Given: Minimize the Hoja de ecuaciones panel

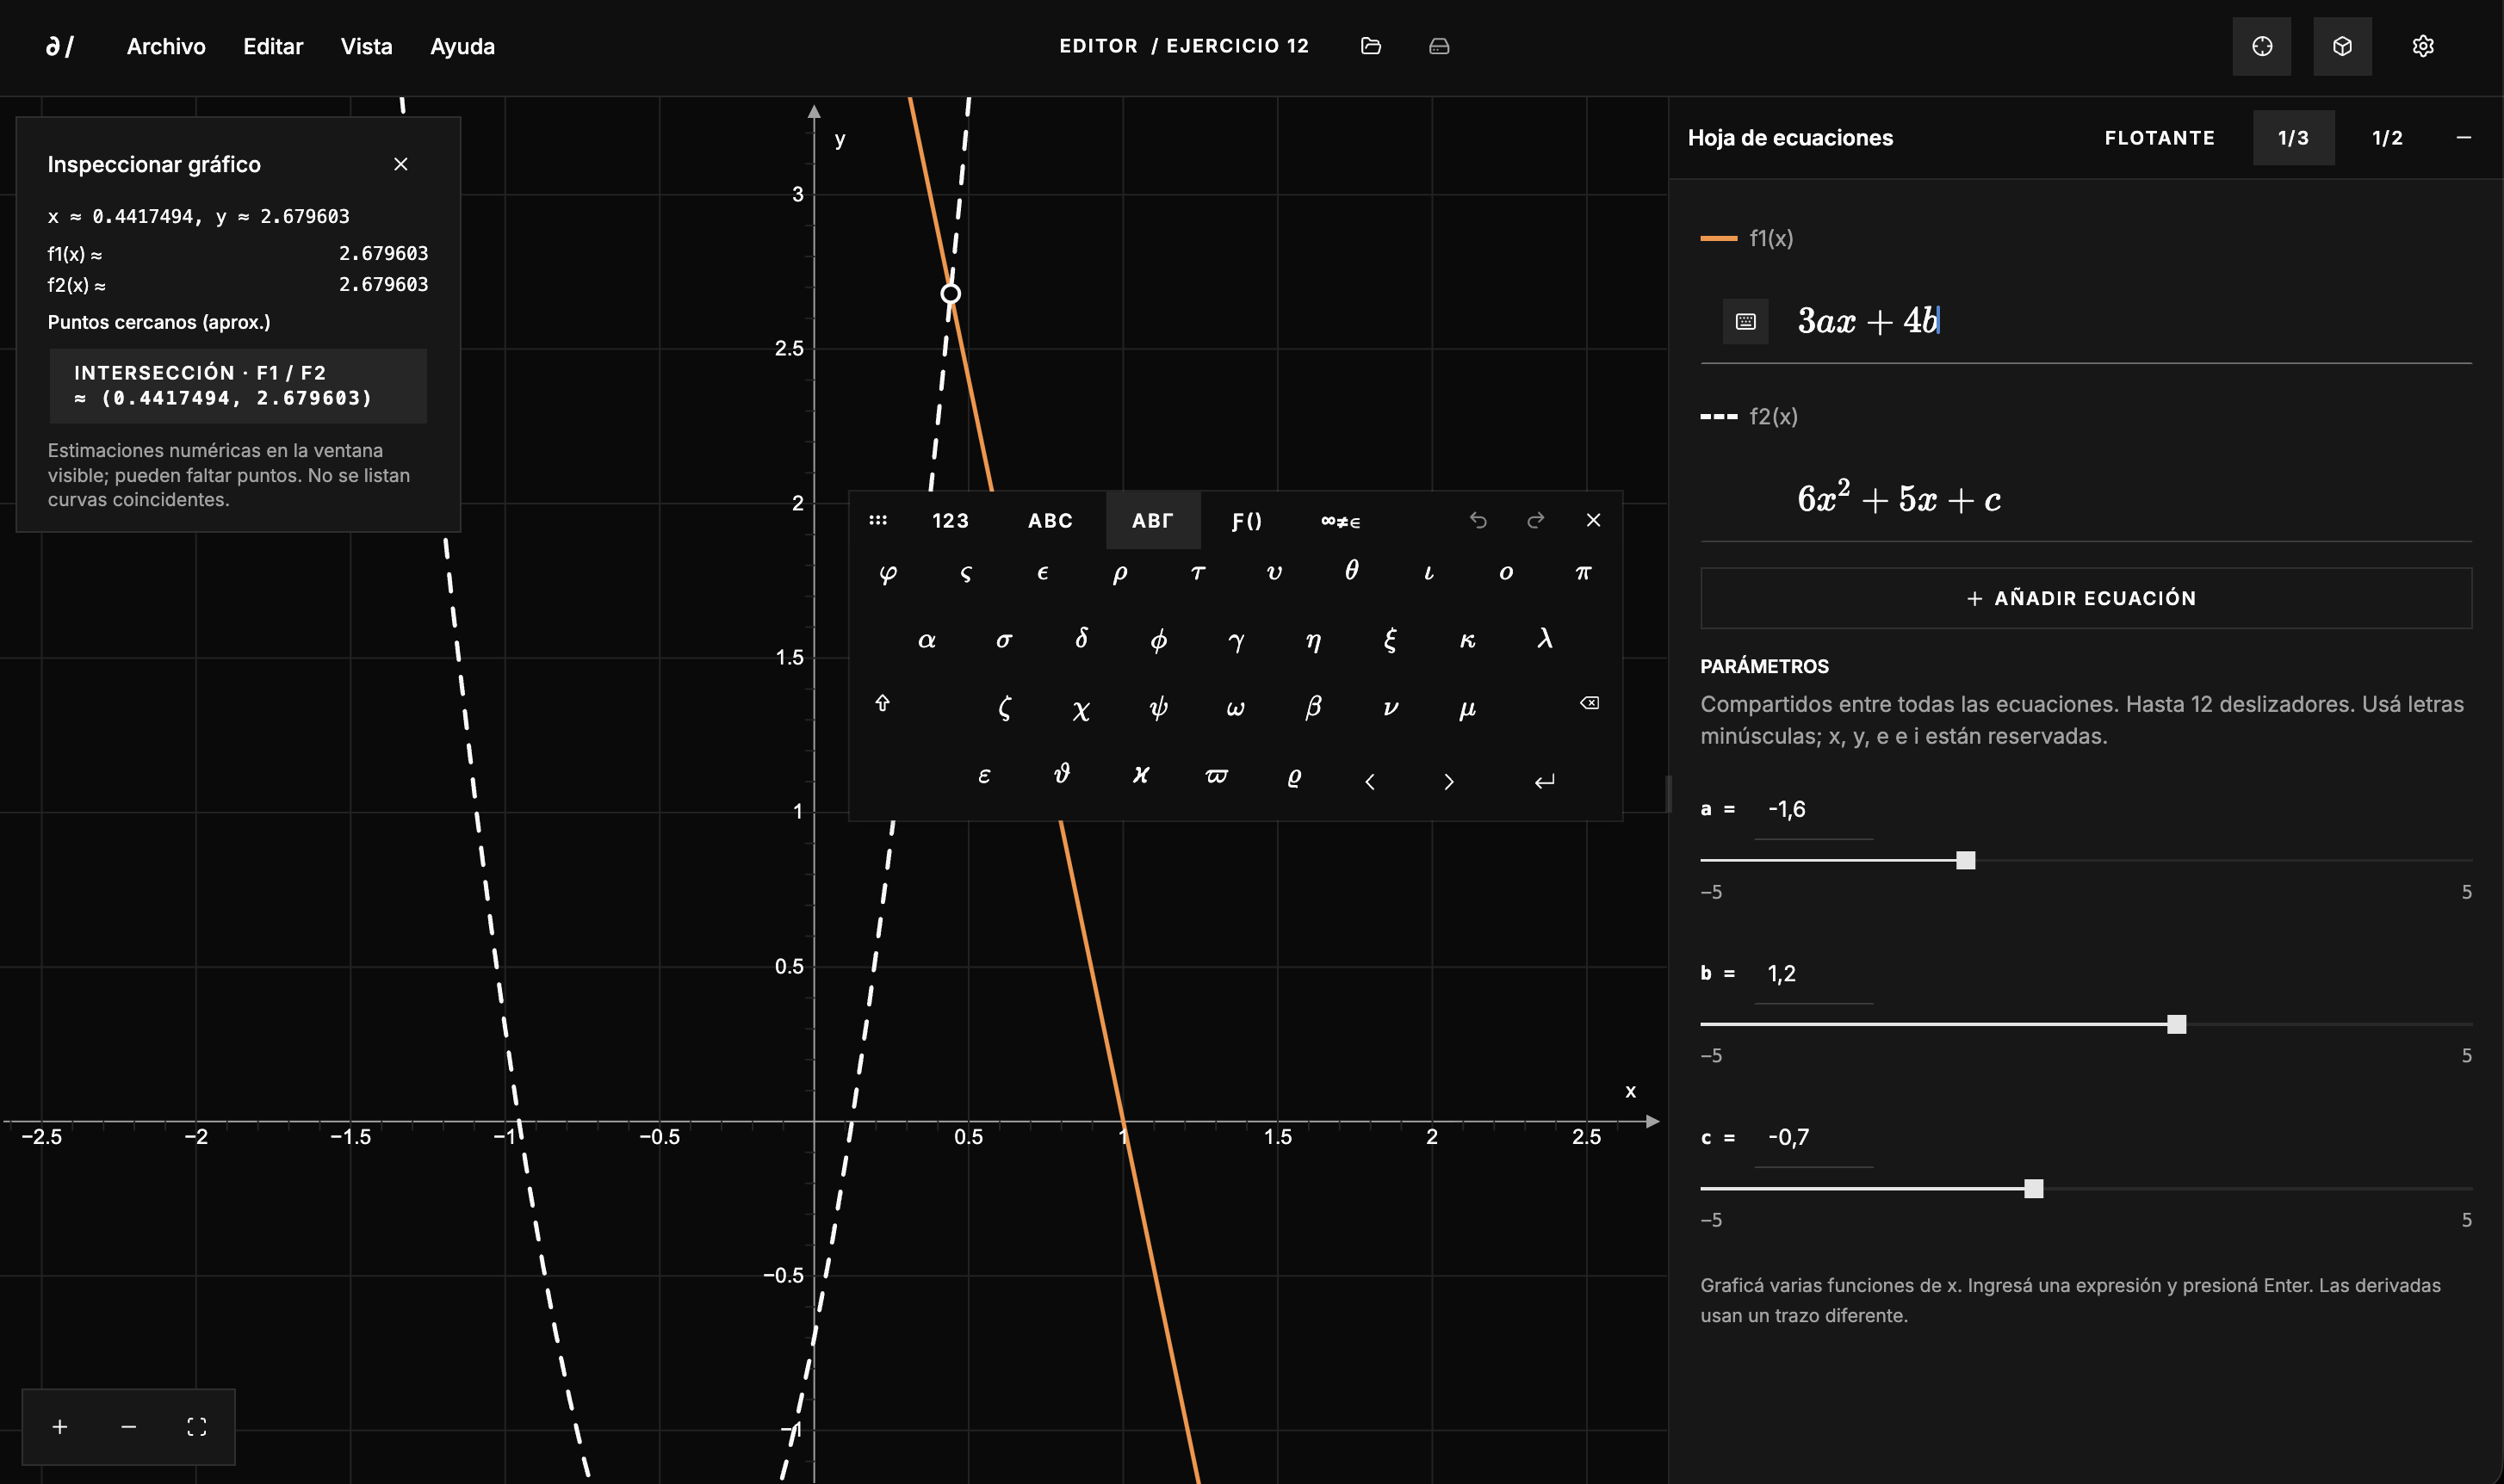Looking at the screenshot, I should [x=2464, y=138].
